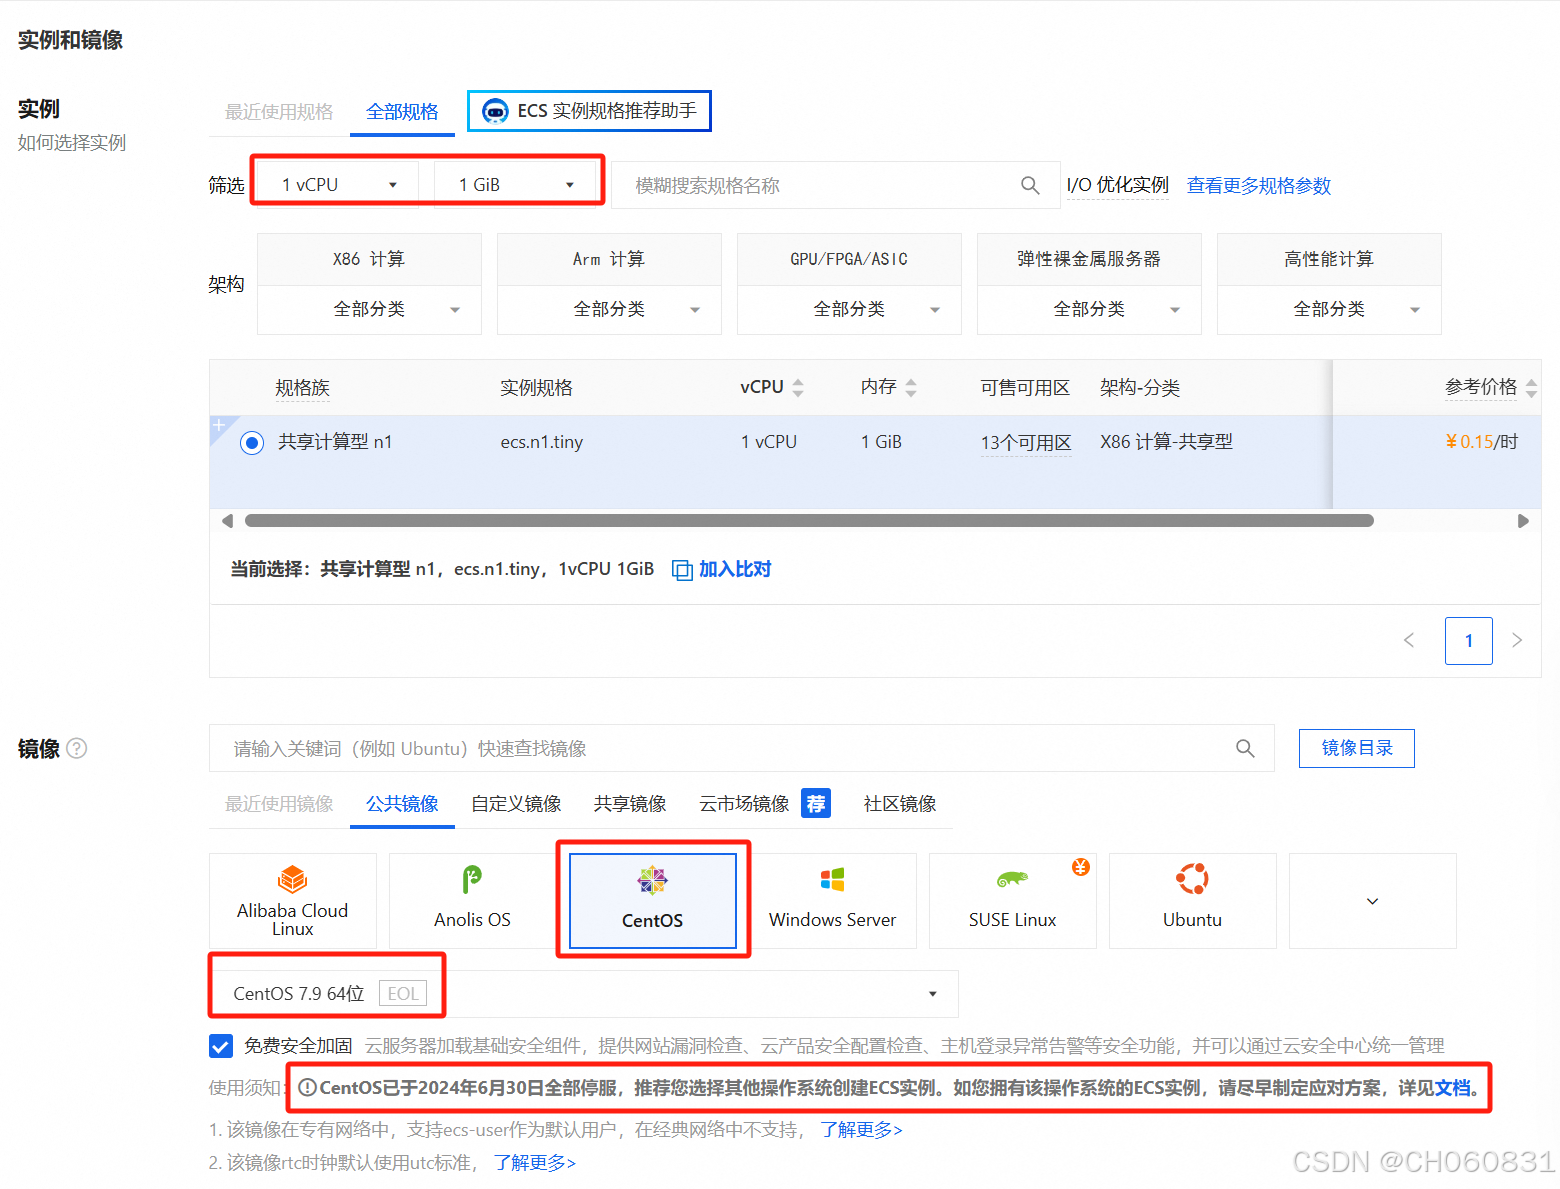Sort by 内存 column arrows
Screen dimensions: 1560x1189
(x=911, y=388)
